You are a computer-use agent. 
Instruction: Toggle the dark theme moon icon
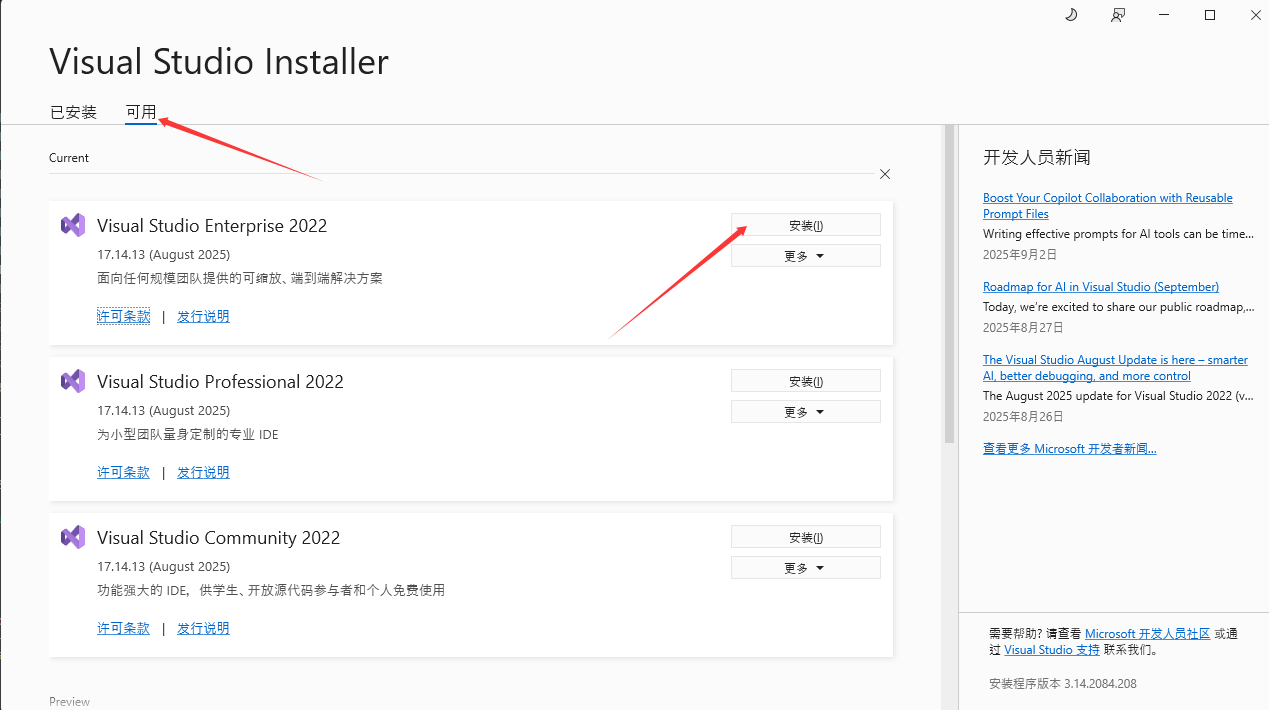(x=1071, y=15)
